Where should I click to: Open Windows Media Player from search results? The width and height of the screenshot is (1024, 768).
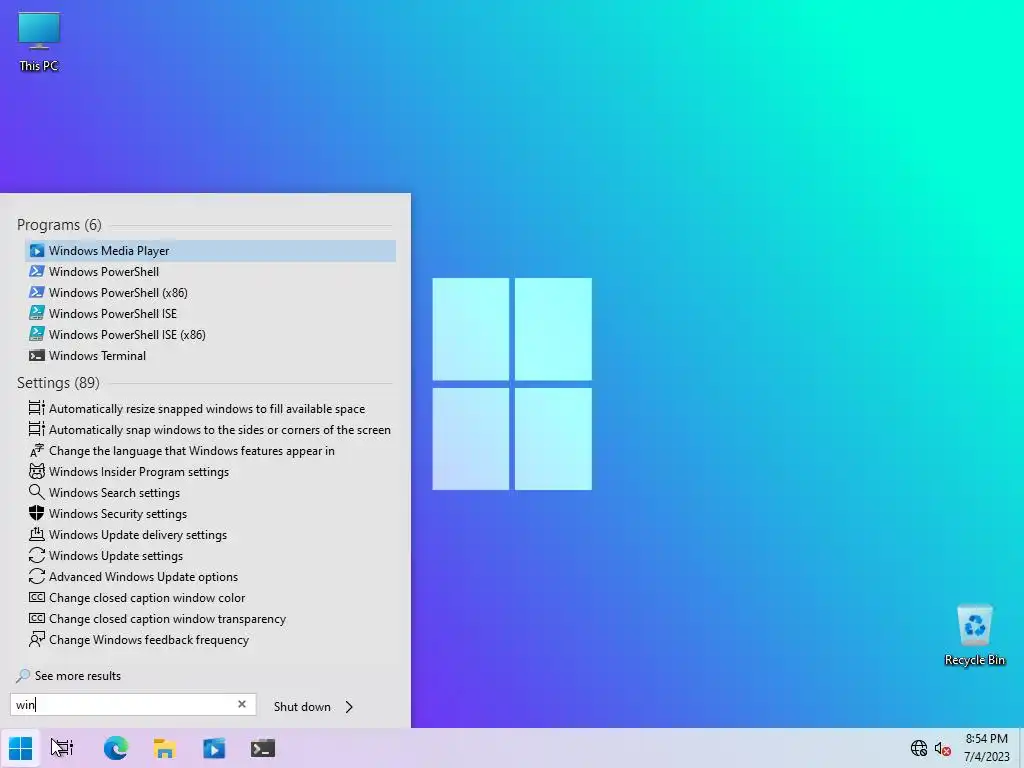(210, 251)
